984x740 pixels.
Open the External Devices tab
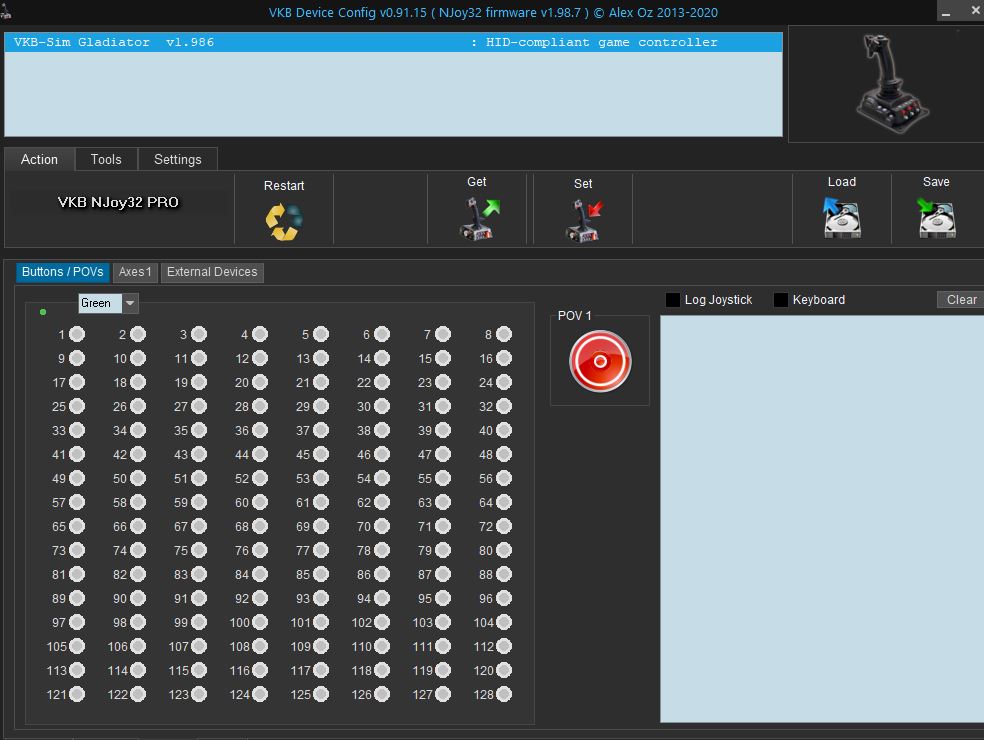[x=212, y=272]
